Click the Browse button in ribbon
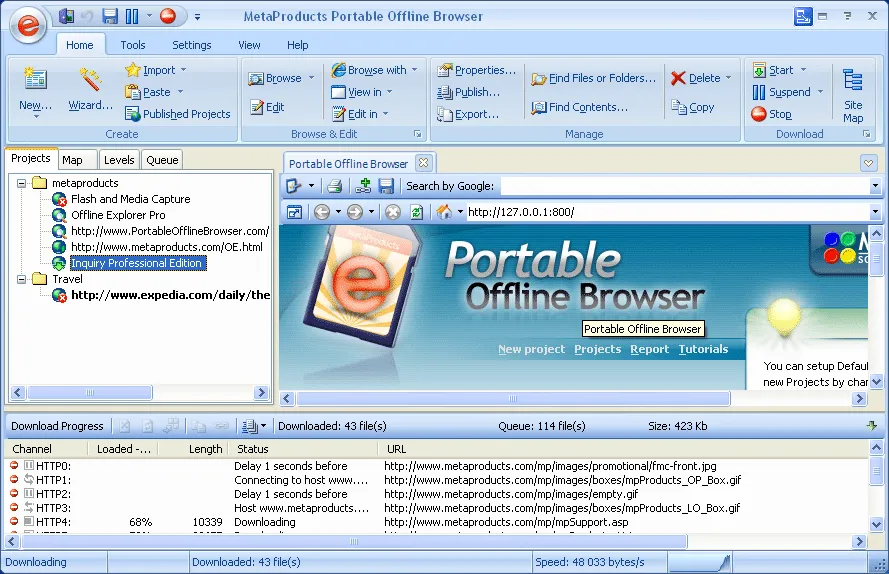The width and height of the screenshot is (889, 574). [x=276, y=78]
